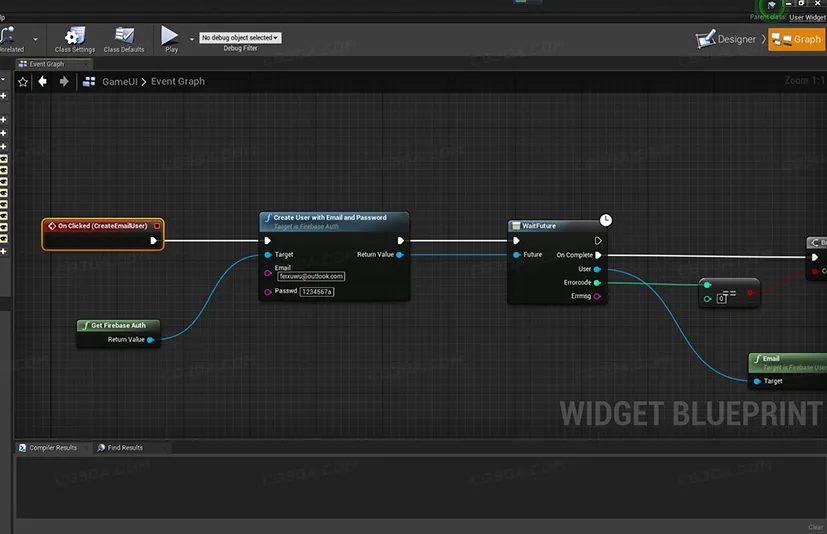Click the On Complete exec pin

tap(598, 255)
